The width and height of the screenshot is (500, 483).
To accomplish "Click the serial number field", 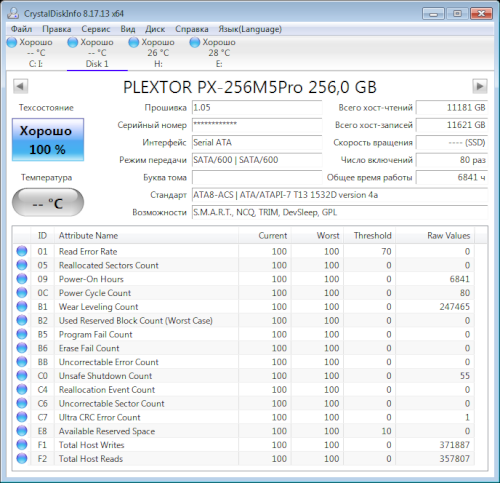I will (257, 125).
